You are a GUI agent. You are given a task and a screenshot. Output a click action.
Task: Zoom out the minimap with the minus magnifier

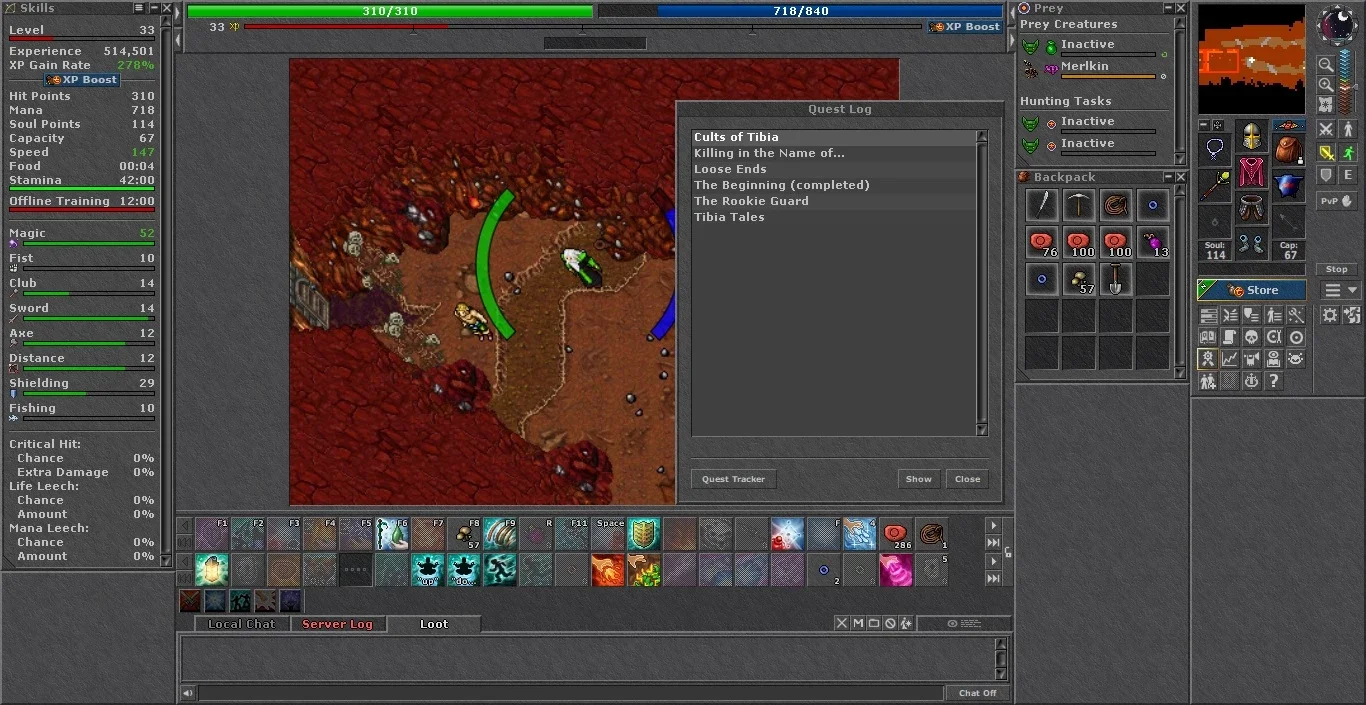pyautogui.click(x=1326, y=66)
